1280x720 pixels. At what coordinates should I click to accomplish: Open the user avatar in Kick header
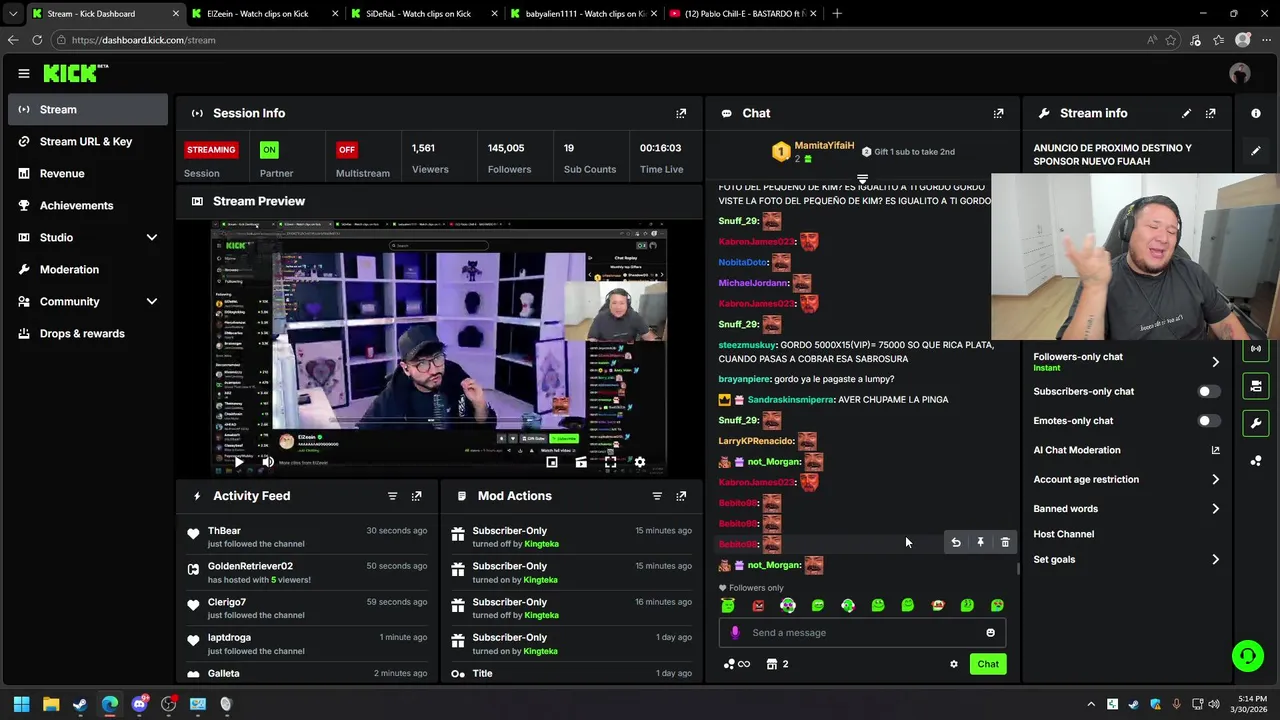[x=1240, y=73]
